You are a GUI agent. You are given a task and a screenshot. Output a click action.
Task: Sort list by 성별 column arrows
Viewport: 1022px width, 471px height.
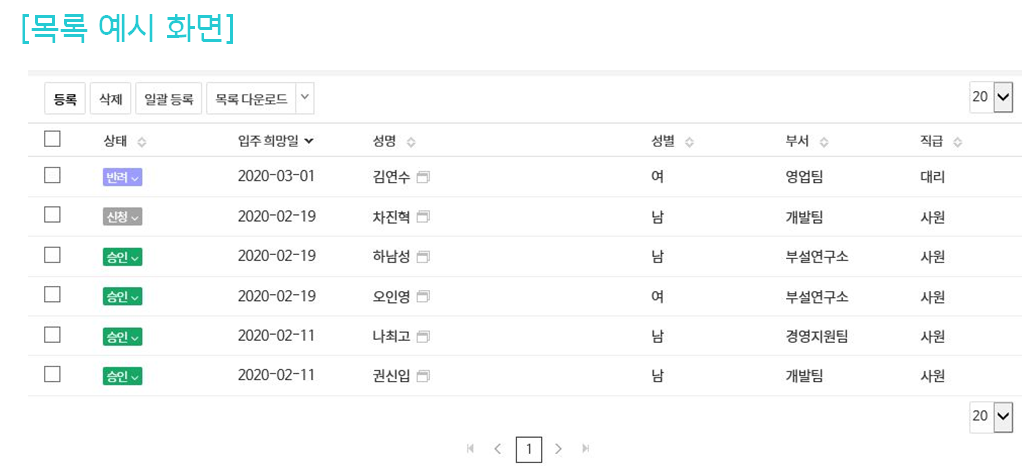tap(689, 142)
